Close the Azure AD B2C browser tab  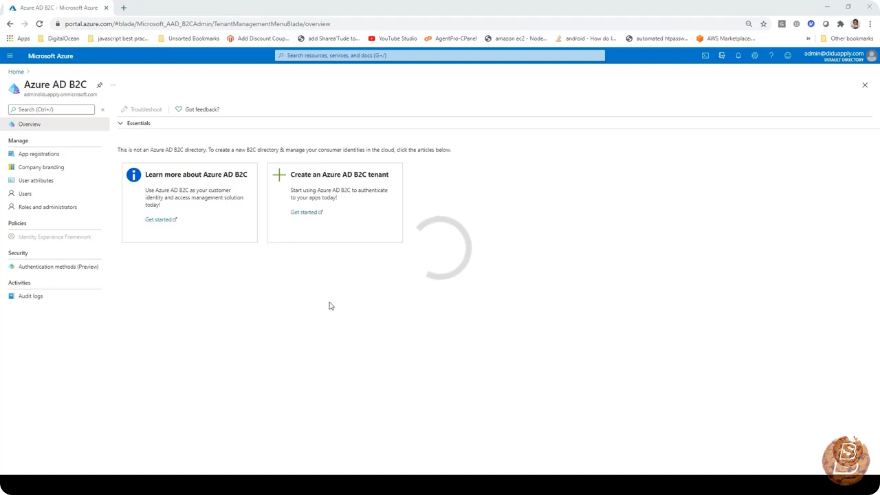106,8
